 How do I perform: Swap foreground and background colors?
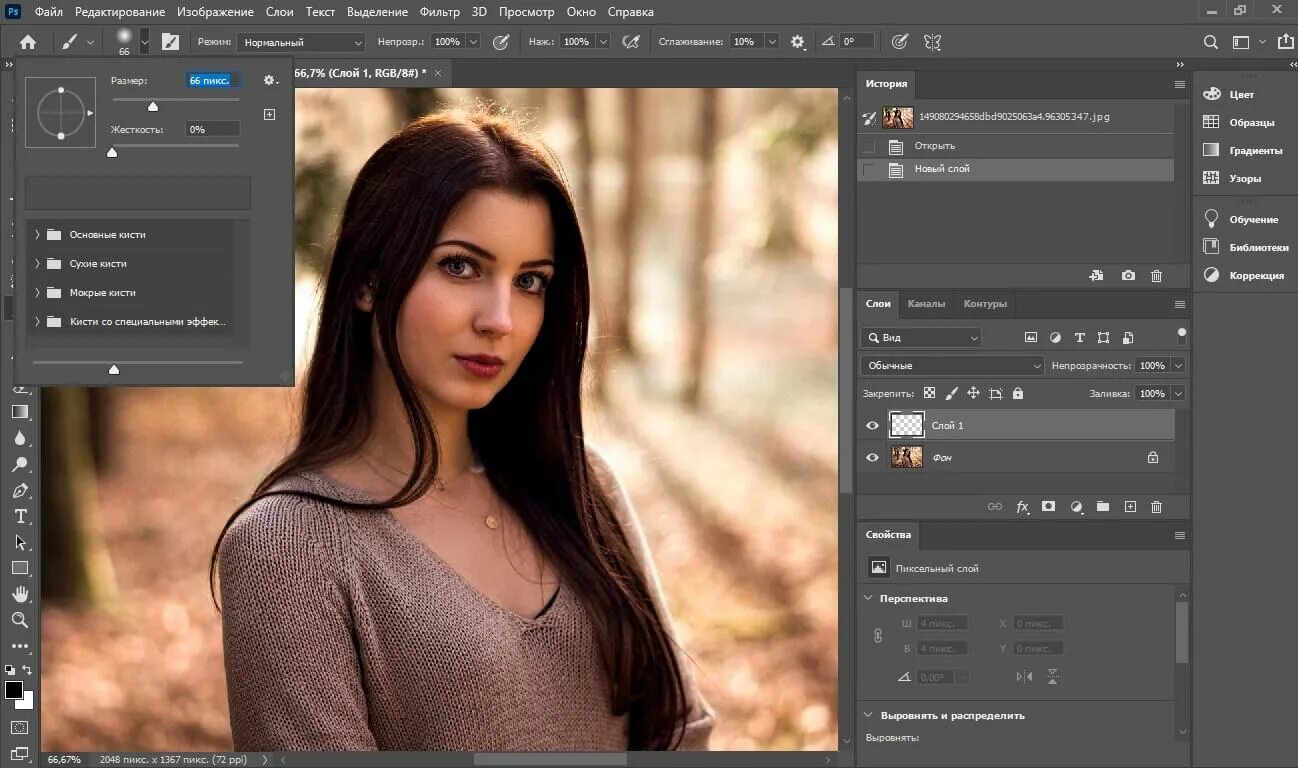[28, 670]
